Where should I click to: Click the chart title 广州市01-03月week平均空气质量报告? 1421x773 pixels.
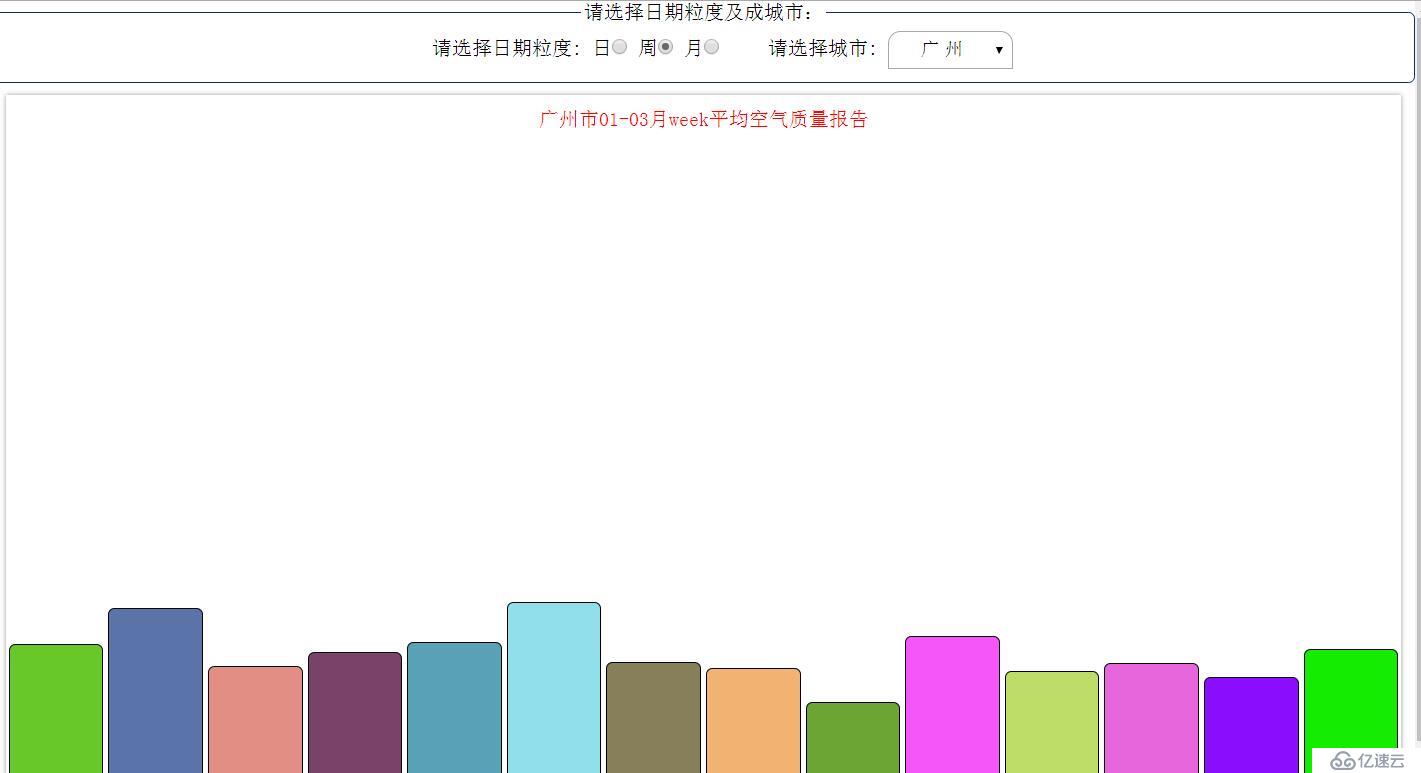coord(703,119)
